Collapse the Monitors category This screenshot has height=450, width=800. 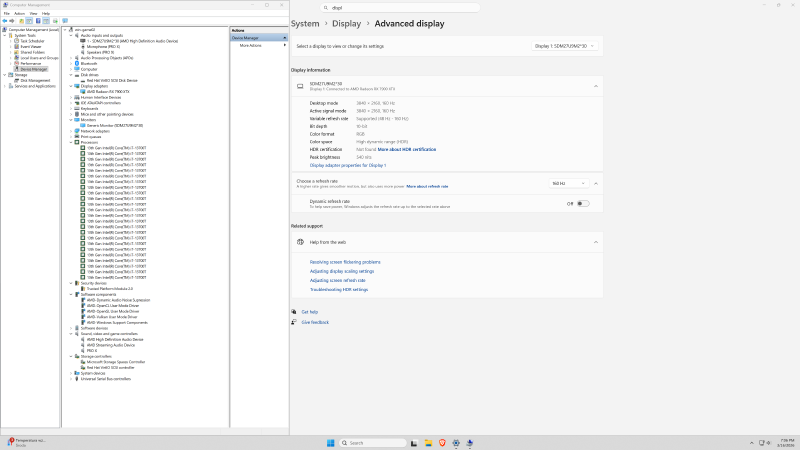point(71,120)
